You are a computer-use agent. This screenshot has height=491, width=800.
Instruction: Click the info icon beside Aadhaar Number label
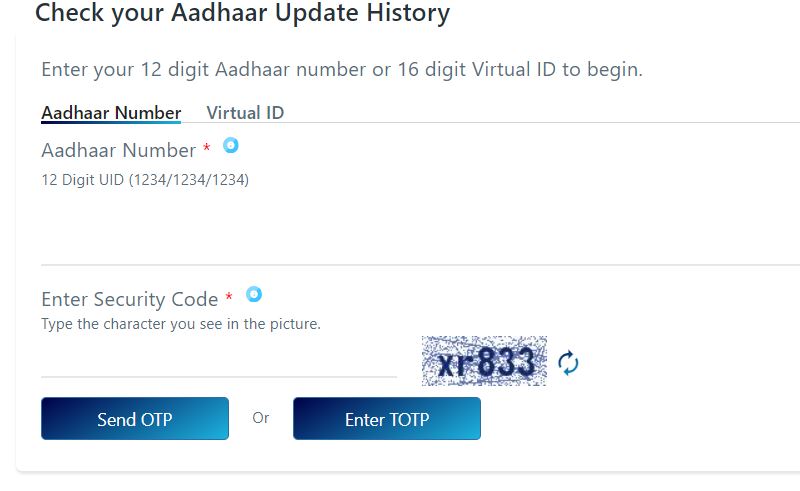(231, 145)
